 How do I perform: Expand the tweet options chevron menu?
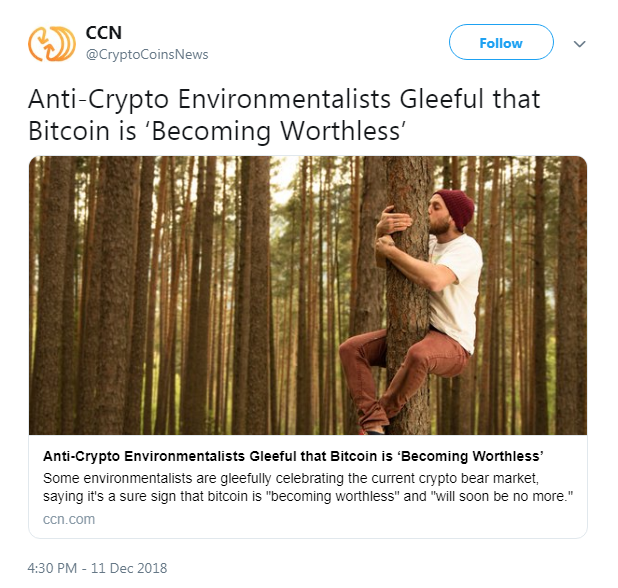point(579,44)
